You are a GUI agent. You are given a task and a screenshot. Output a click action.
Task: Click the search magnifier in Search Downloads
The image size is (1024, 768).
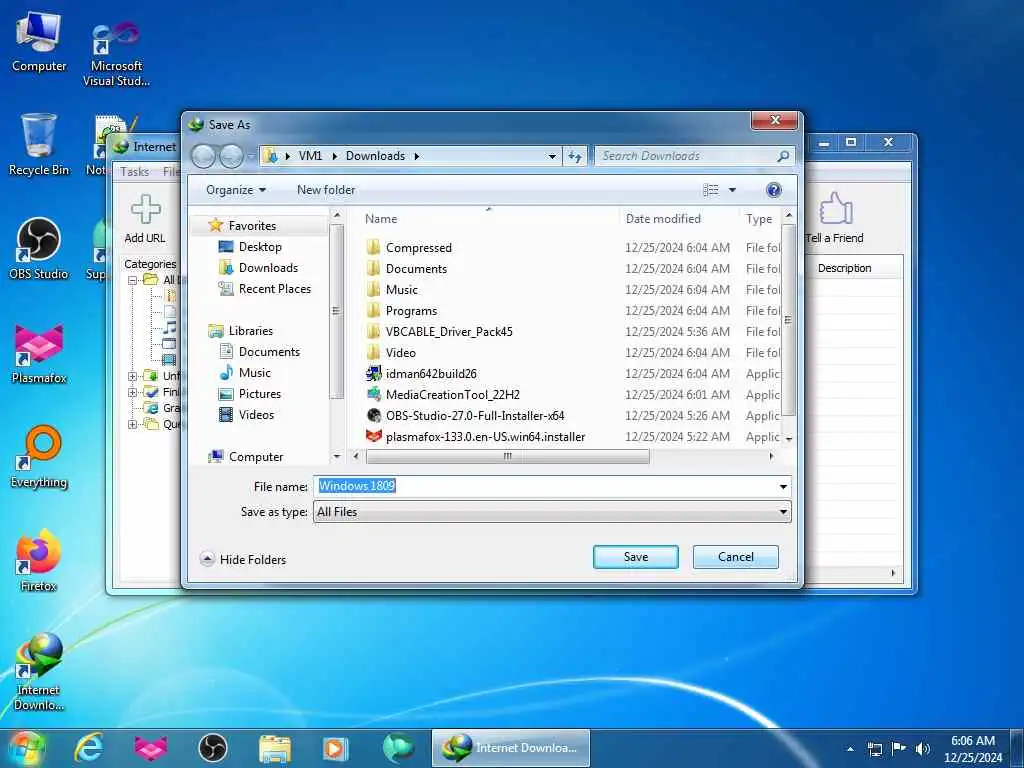[x=783, y=156]
